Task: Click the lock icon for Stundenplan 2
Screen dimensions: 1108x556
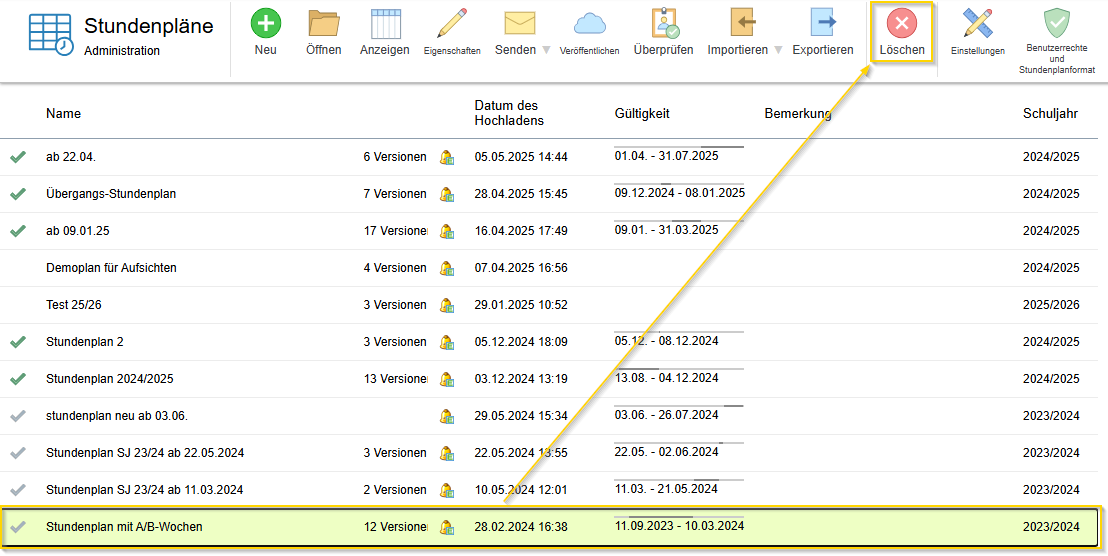Action: pyautogui.click(x=447, y=343)
